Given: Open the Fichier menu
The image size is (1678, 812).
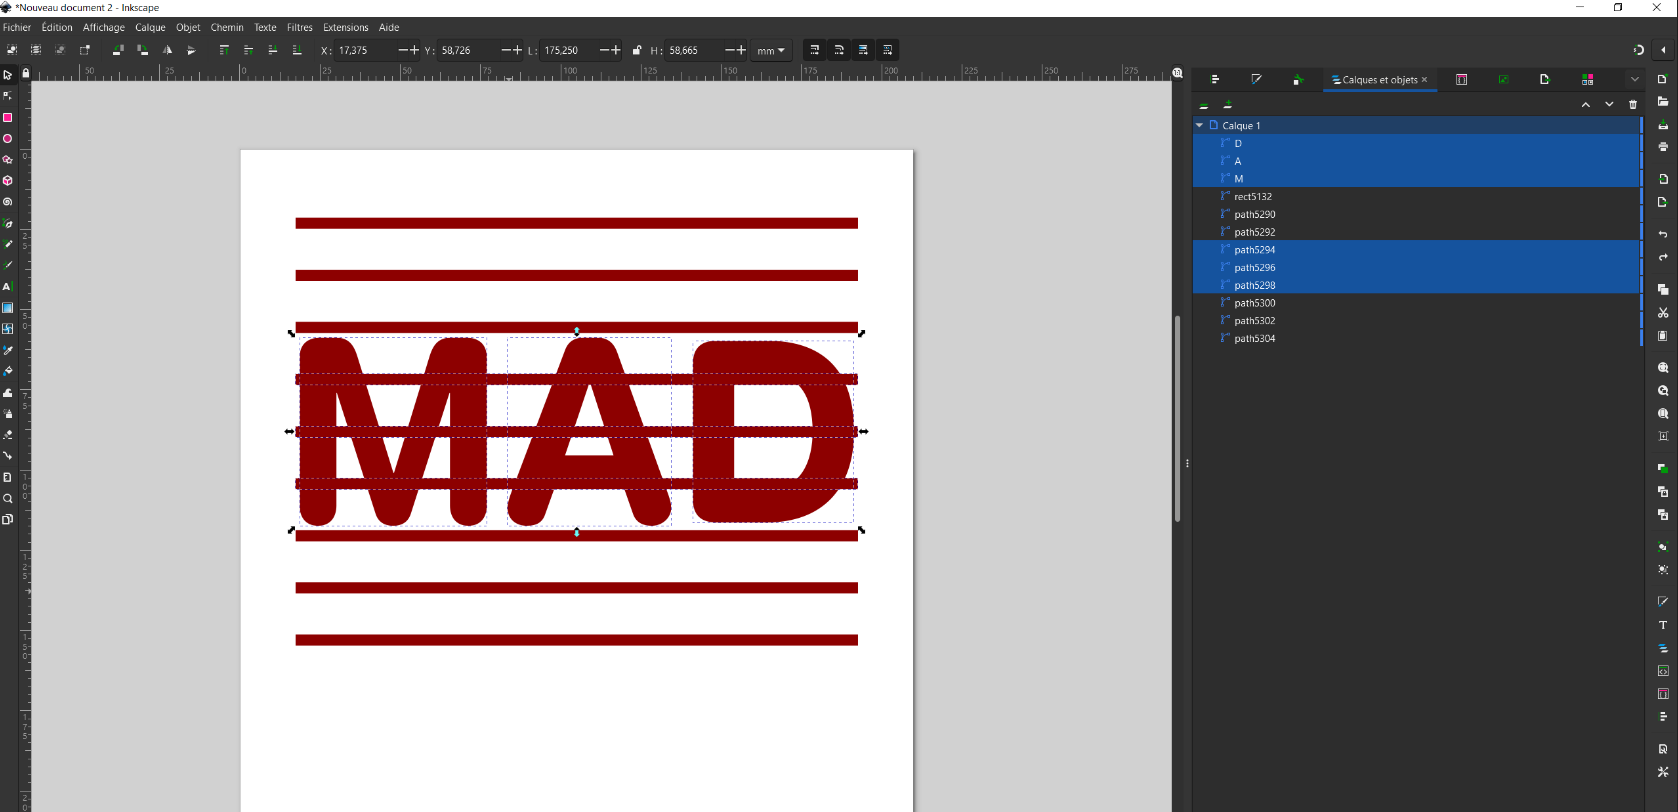Looking at the screenshot, I should point(17,27).
